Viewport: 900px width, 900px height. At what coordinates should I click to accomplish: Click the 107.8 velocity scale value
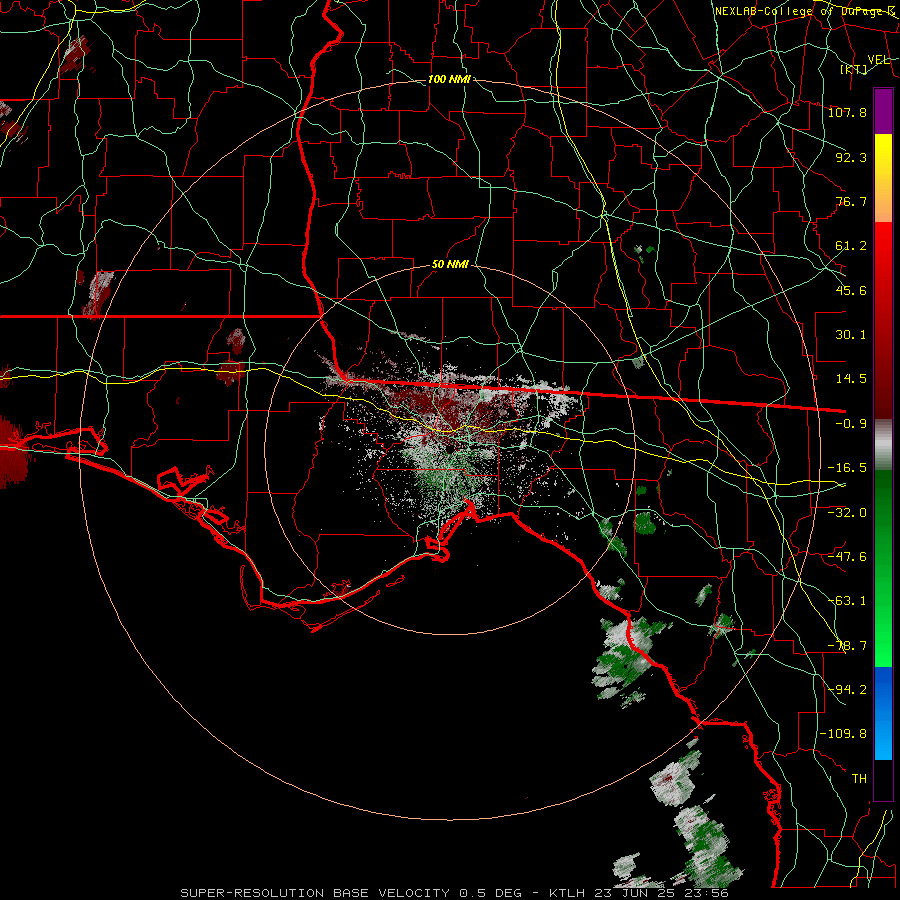(x=847, y=112)
